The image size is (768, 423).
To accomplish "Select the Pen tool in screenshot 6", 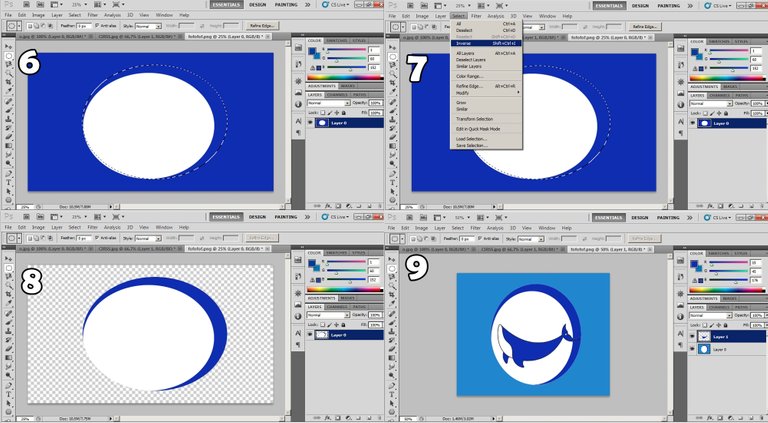I will [9, 174].
